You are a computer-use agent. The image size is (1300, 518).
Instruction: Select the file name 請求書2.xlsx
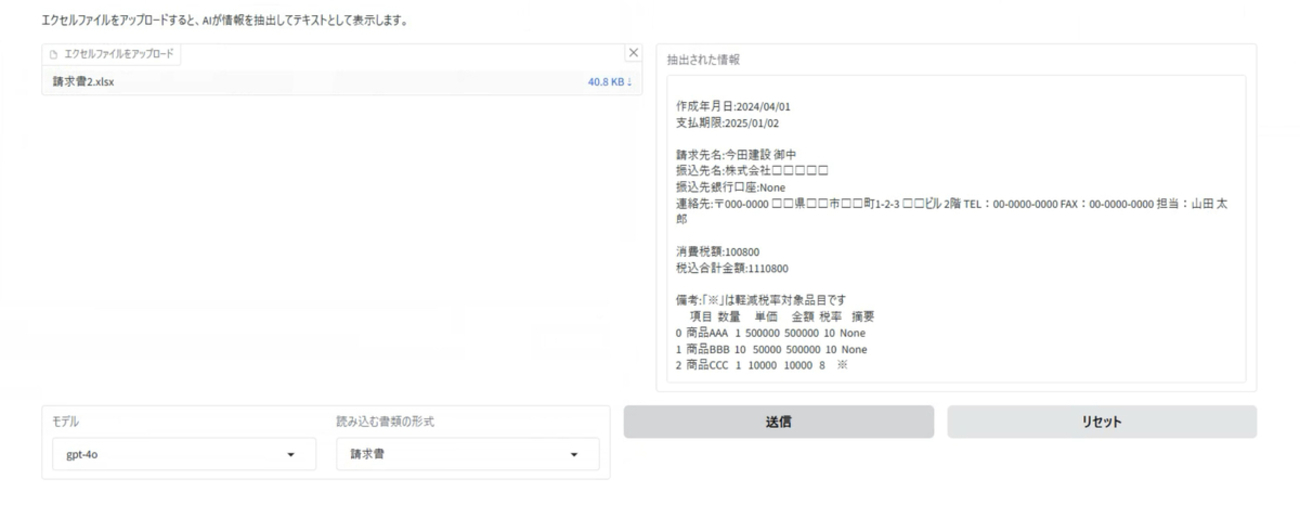(83, 82)
